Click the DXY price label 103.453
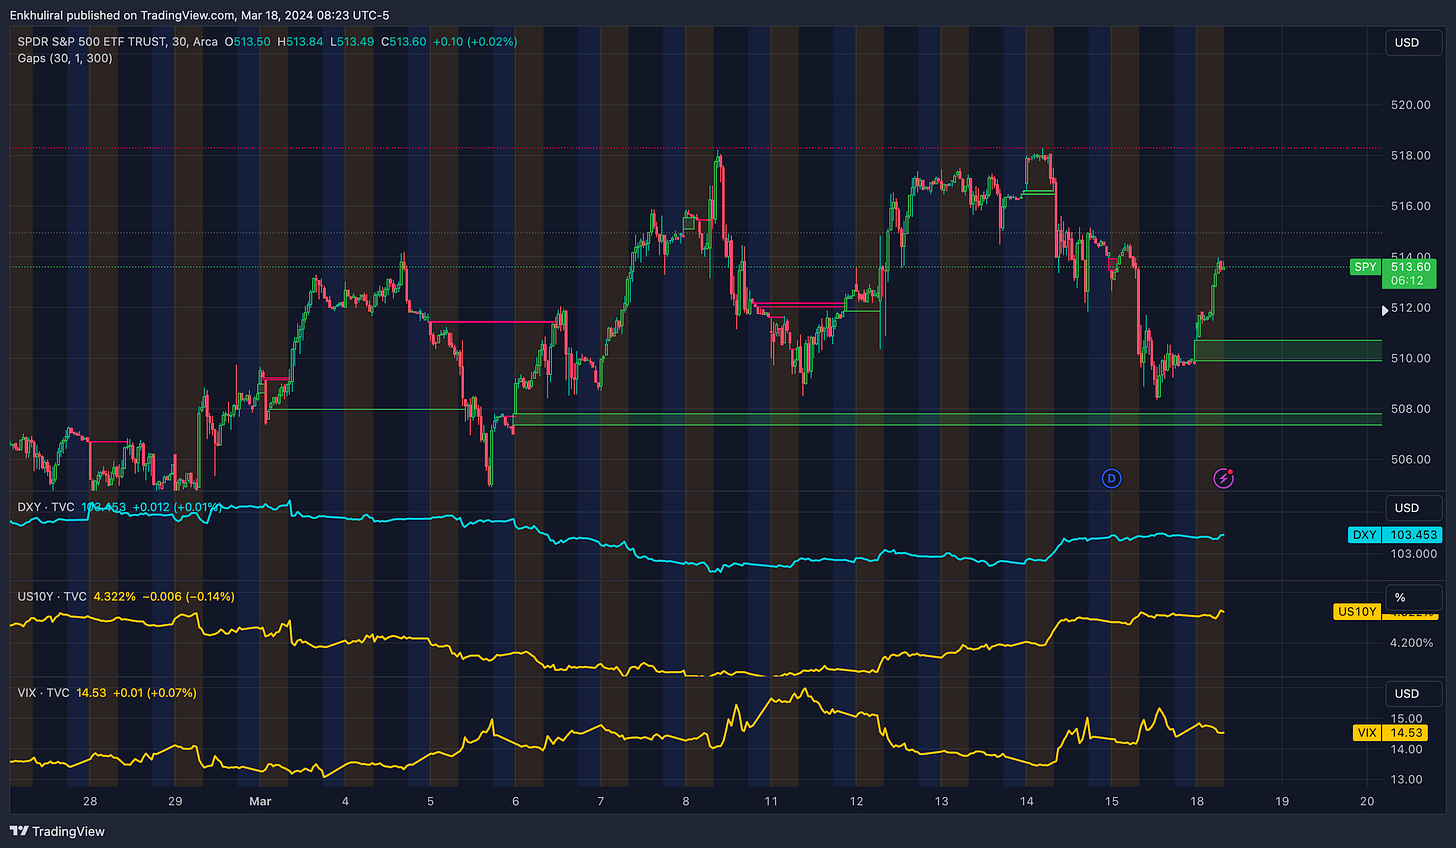This screenshot has height=848, width=1456. pos(1413,535)
